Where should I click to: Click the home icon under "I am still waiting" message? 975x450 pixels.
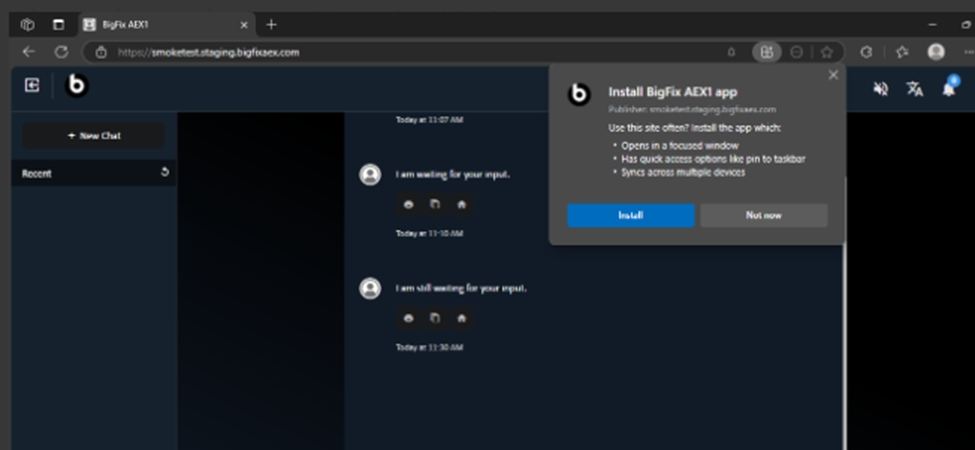click(461, 318)
